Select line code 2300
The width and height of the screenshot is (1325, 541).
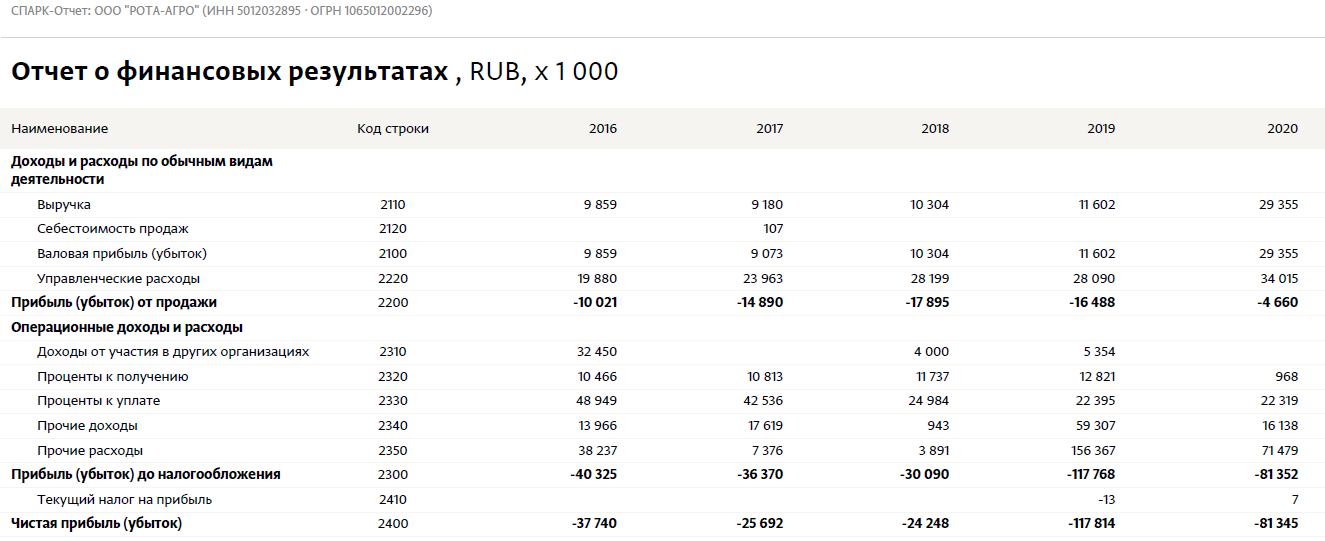click(x=393, y=474)
